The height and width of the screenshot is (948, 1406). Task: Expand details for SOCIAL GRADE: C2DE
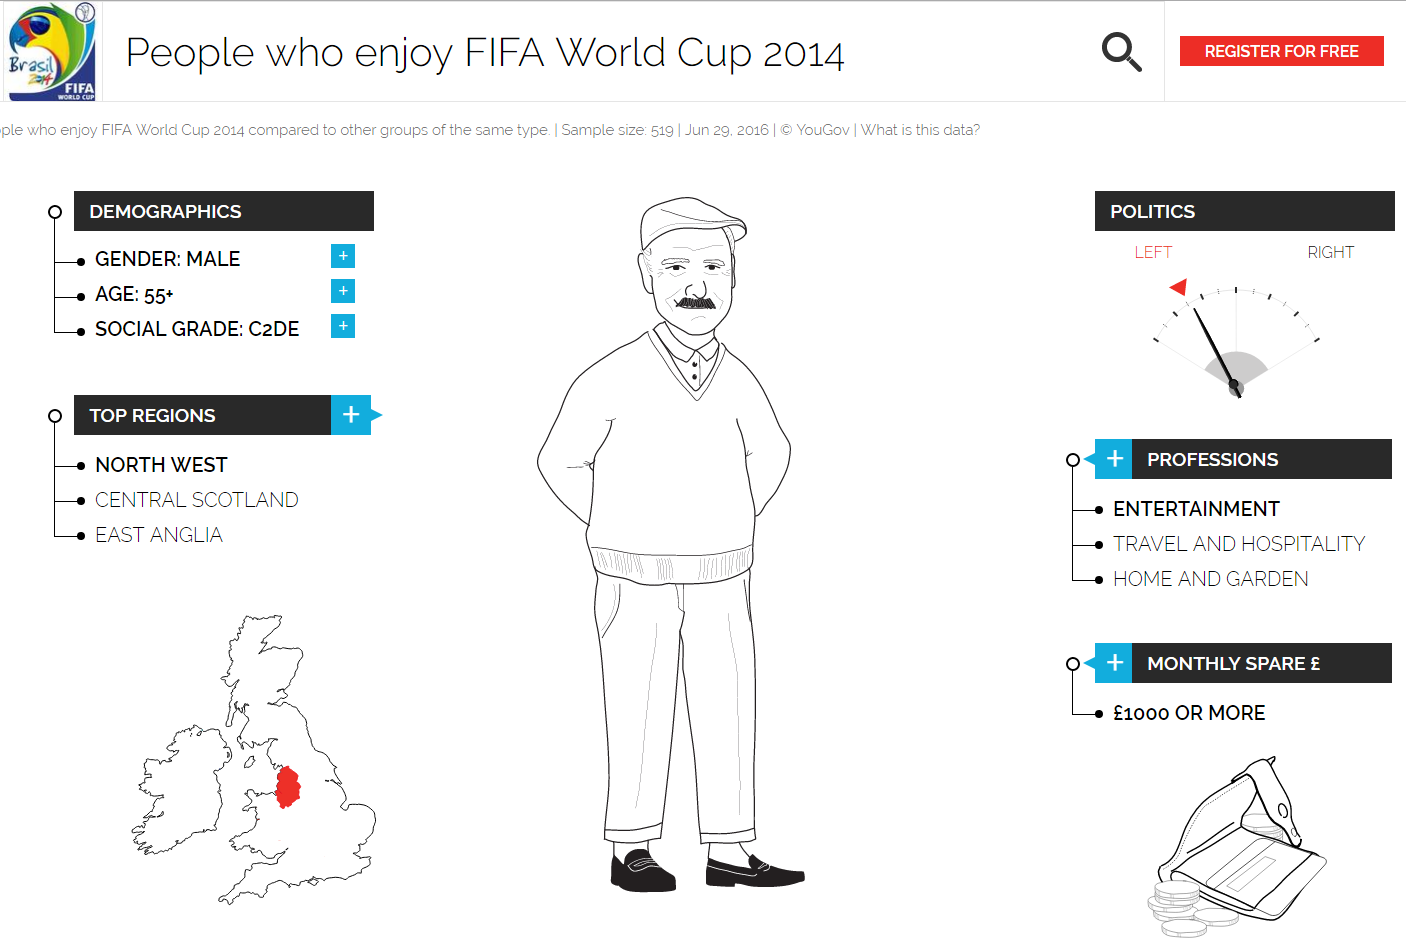[343, 325]
